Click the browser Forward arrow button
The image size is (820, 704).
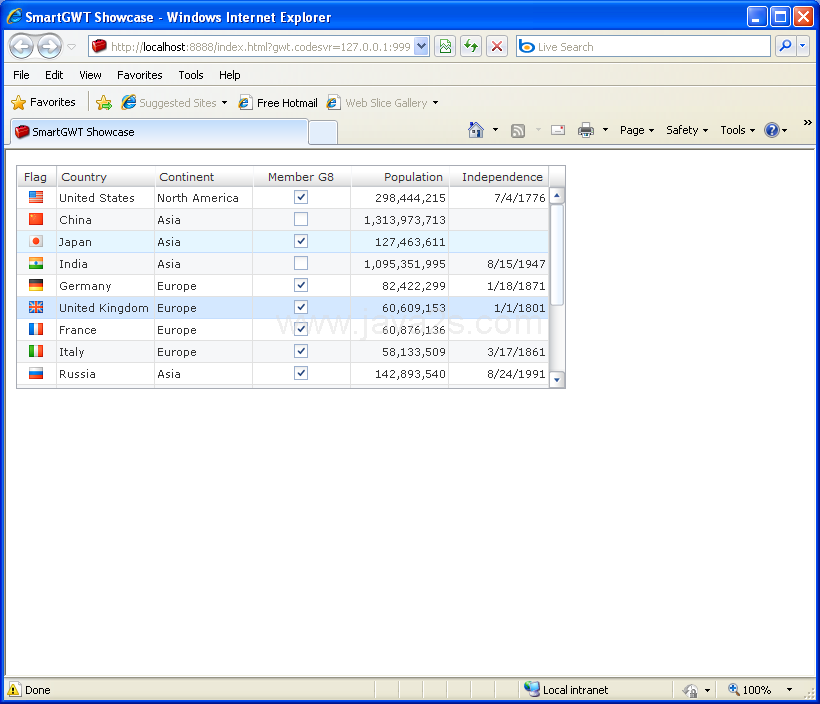pyautogui.click(x=50, y=47)
